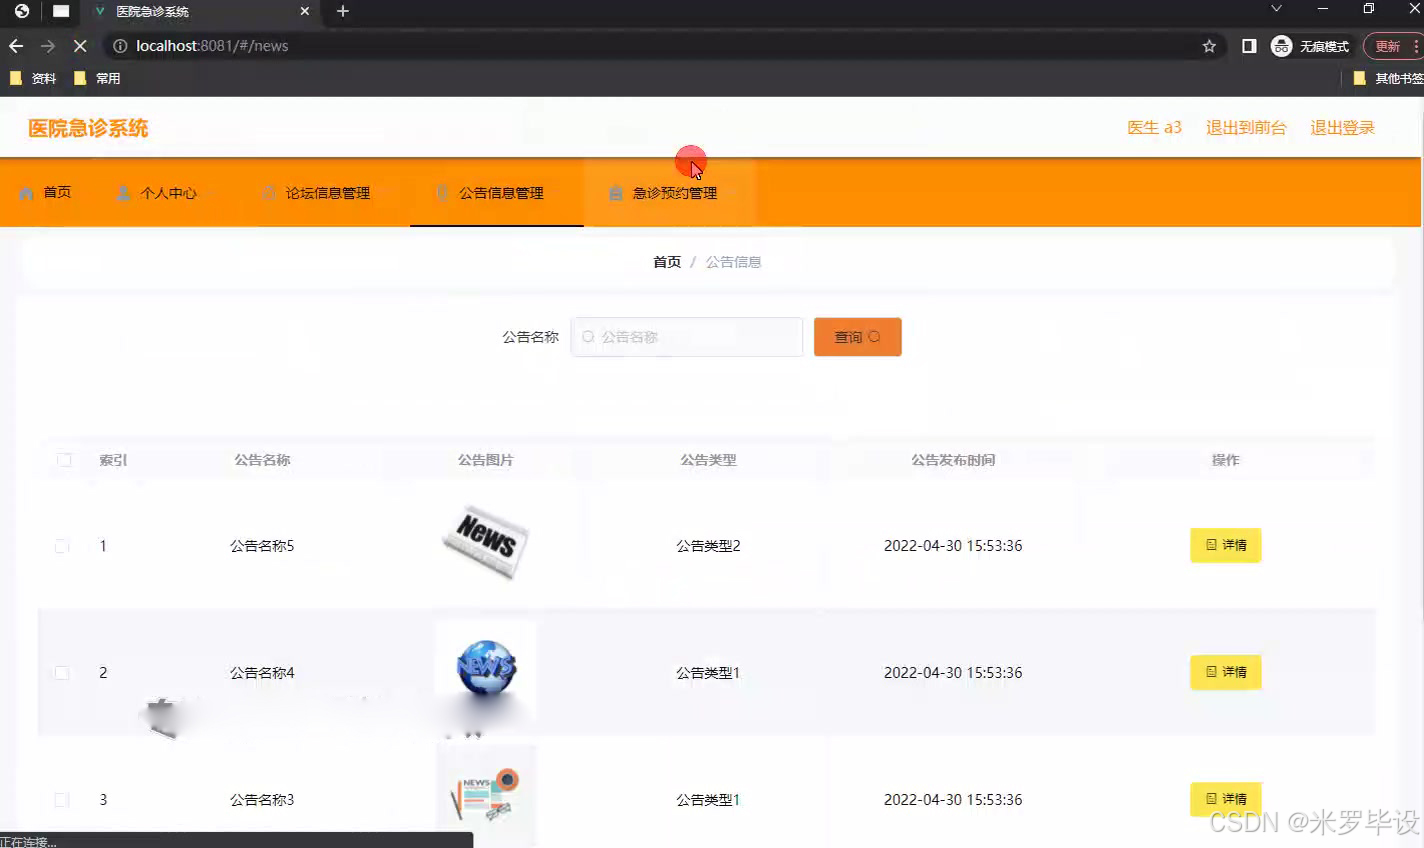Click the 查询 search button

click(856, 337)
